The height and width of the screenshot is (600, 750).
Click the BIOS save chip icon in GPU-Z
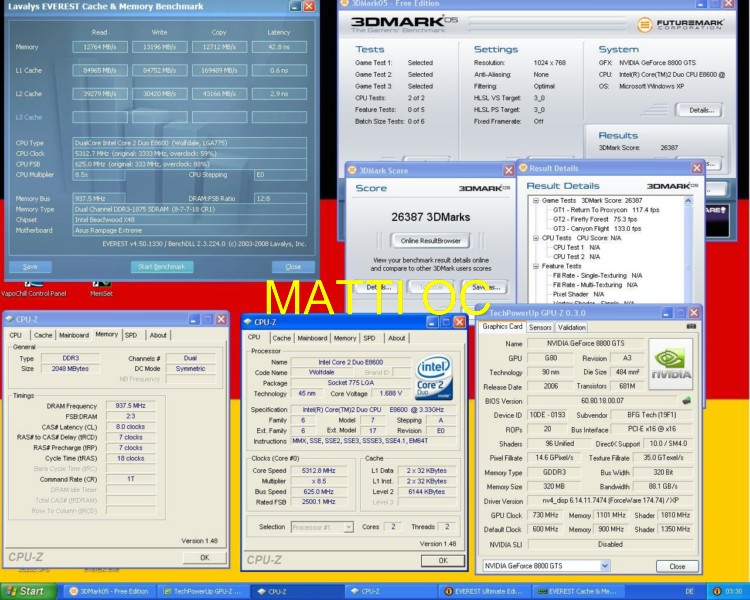pos(686,400)
